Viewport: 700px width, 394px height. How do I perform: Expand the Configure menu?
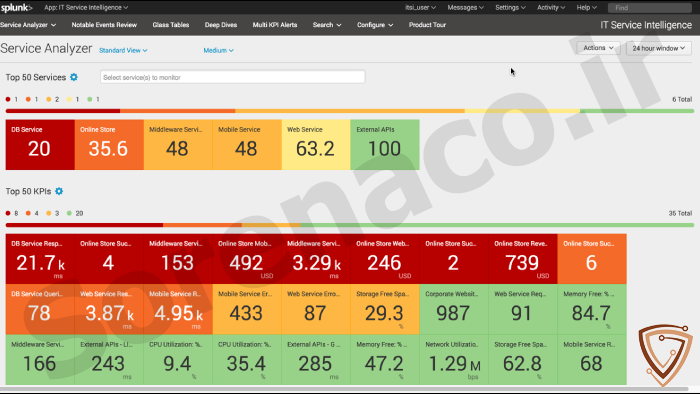pos(375,25)
